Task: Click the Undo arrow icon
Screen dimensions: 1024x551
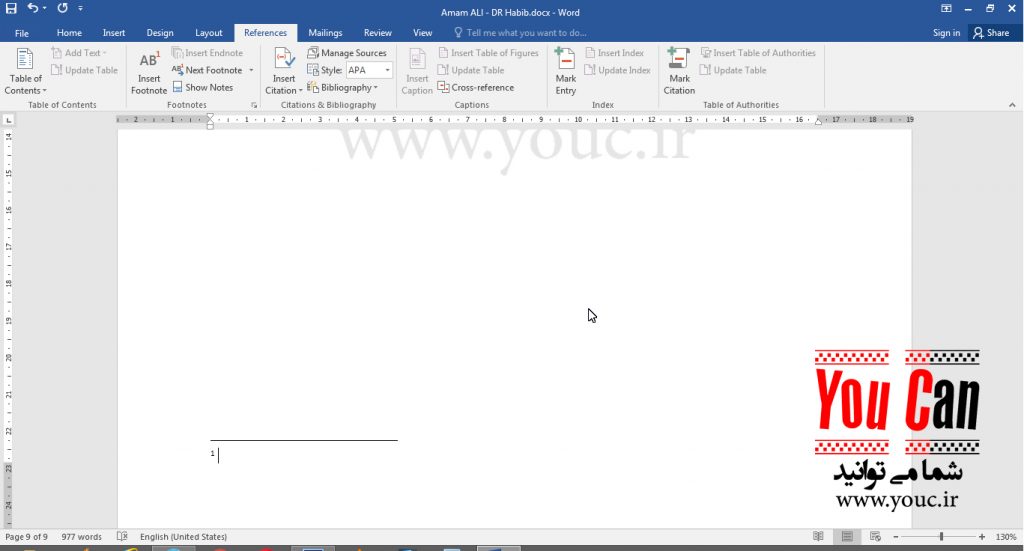Action: [x=33, y=8]
